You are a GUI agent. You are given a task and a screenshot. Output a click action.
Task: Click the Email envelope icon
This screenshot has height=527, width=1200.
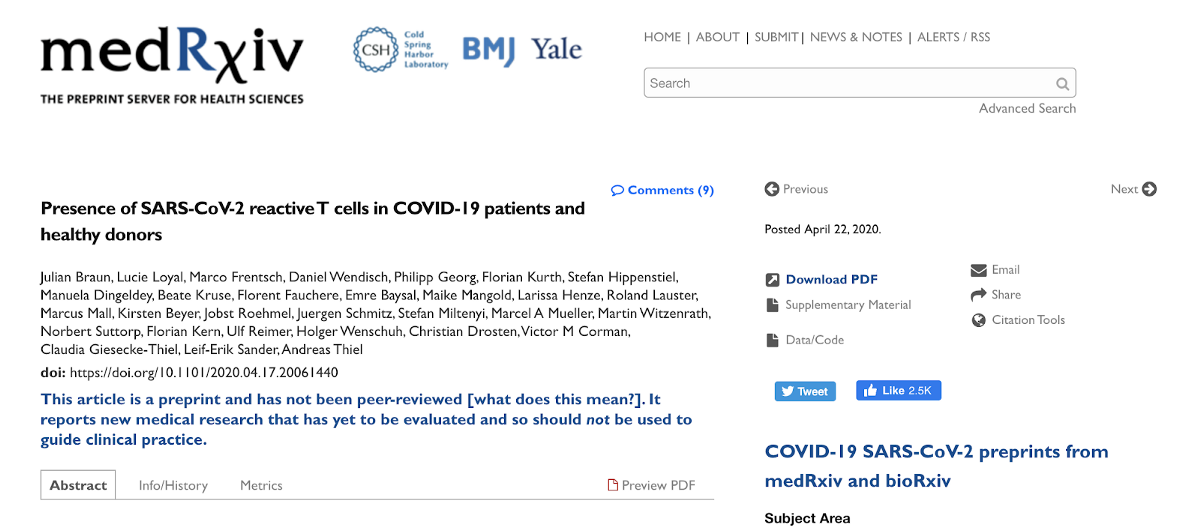(x=978, y=270)
